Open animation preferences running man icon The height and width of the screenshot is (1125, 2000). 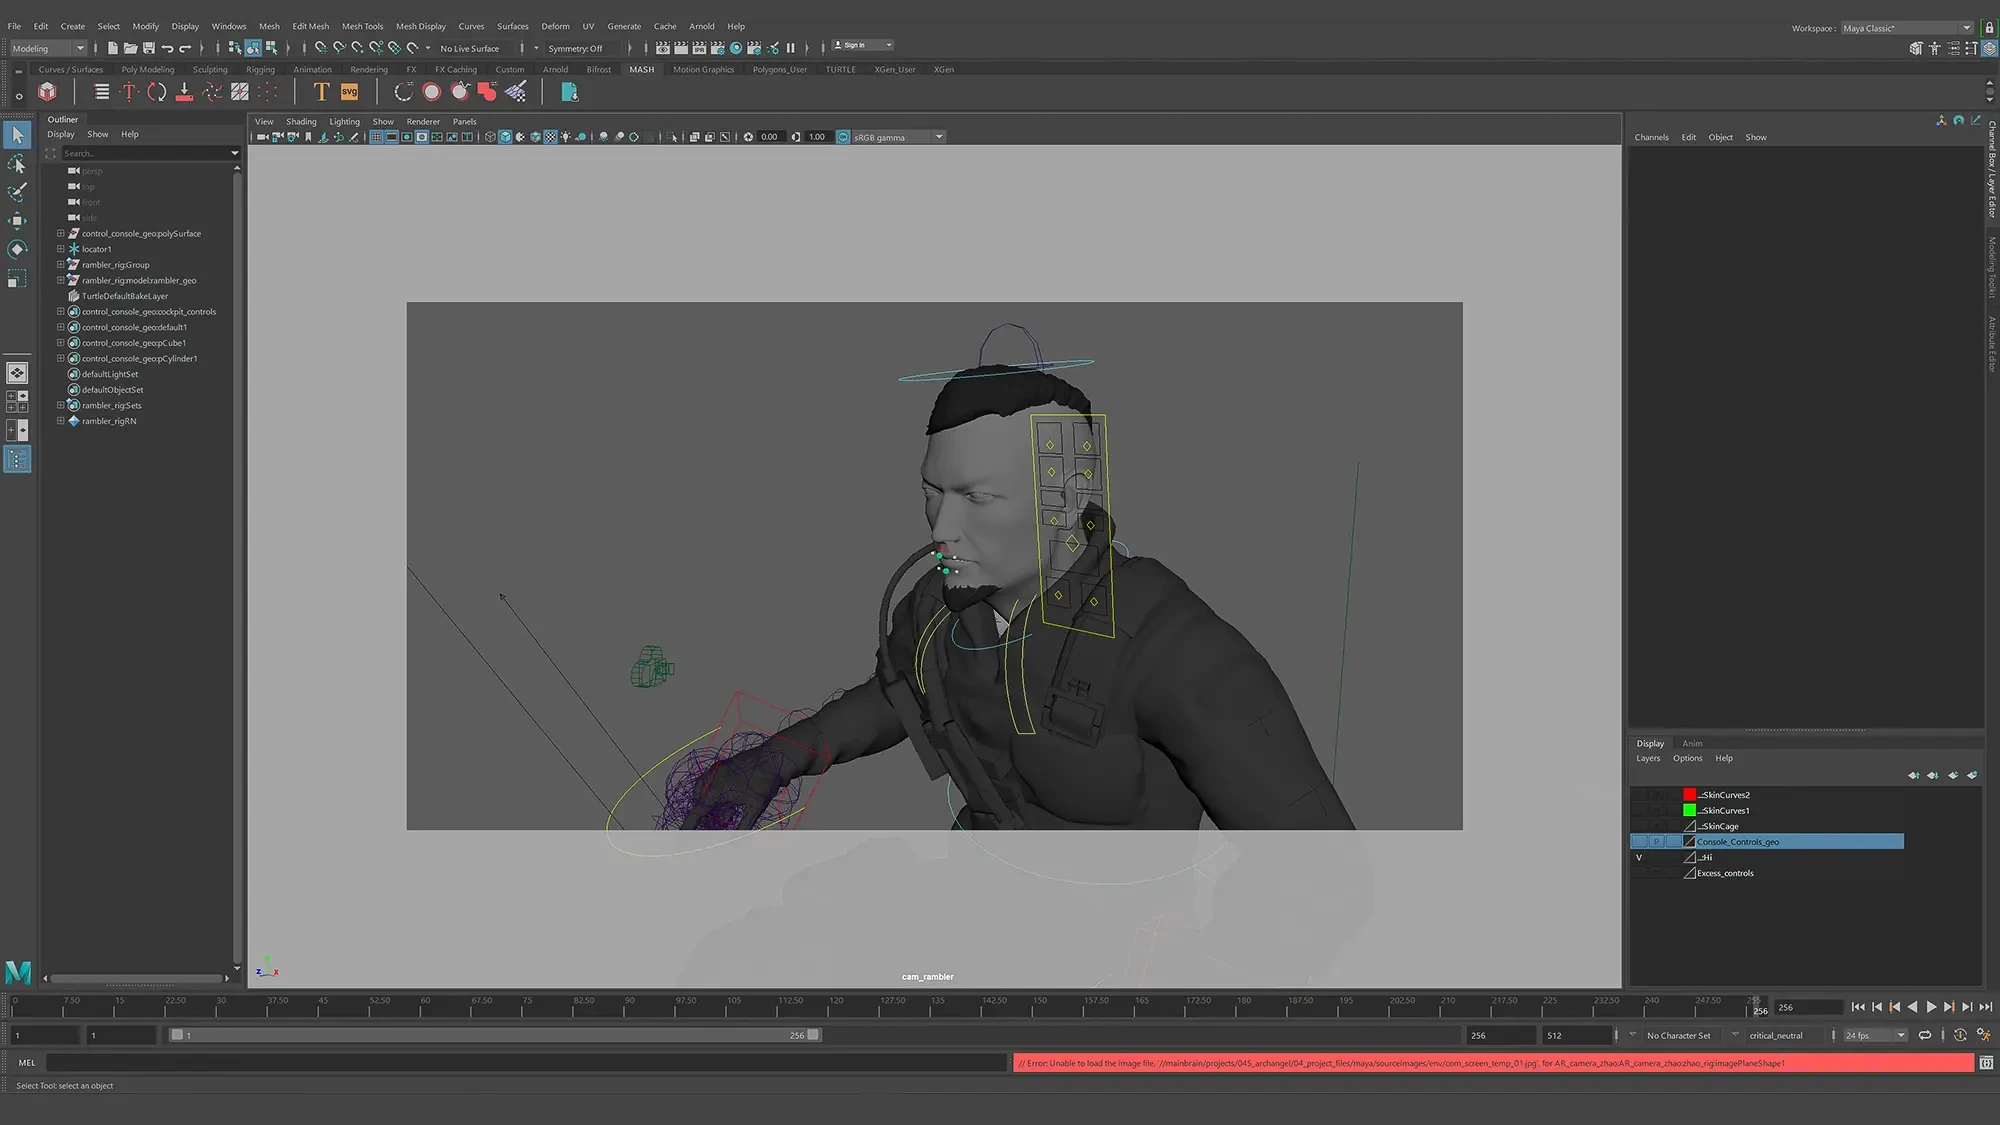coord(1984,1035)
